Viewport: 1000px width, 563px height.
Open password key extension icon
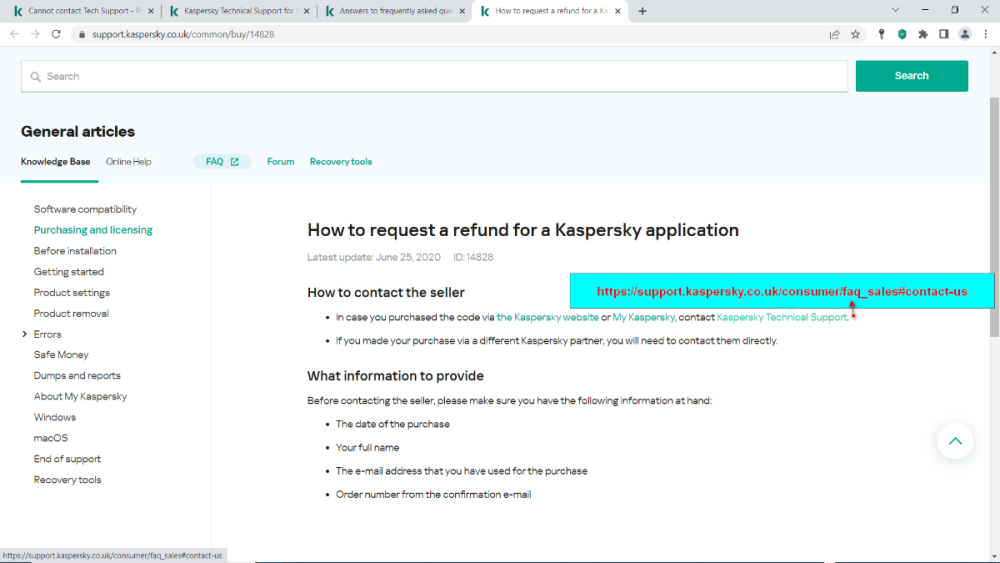[x=881, y=34]
